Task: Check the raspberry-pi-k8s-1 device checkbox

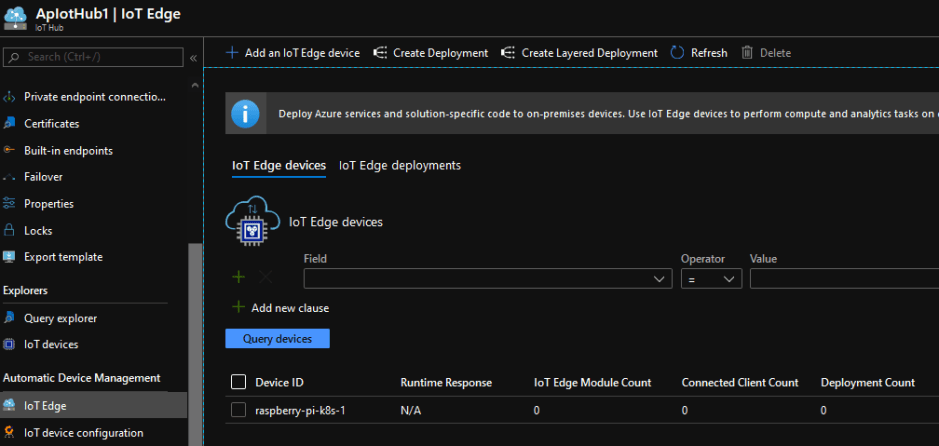Action: click(238, 410)
